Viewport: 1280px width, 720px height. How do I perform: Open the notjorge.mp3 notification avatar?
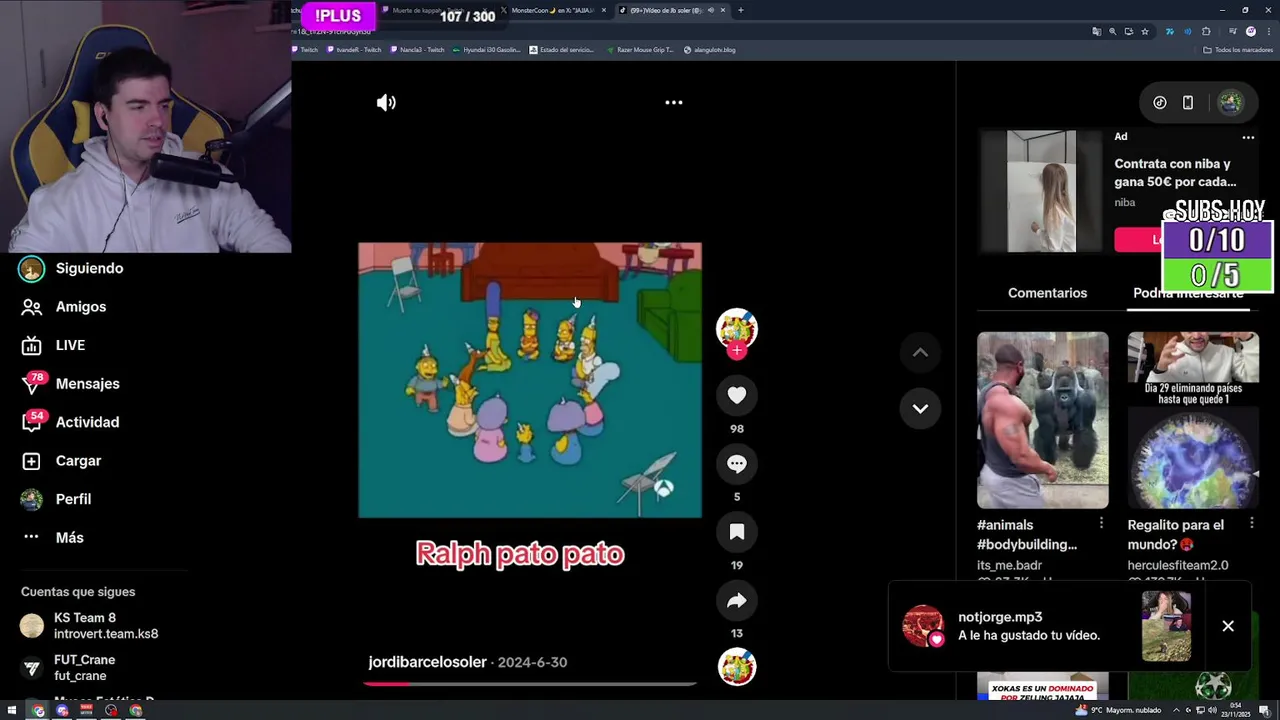click(x=922, y=626)
